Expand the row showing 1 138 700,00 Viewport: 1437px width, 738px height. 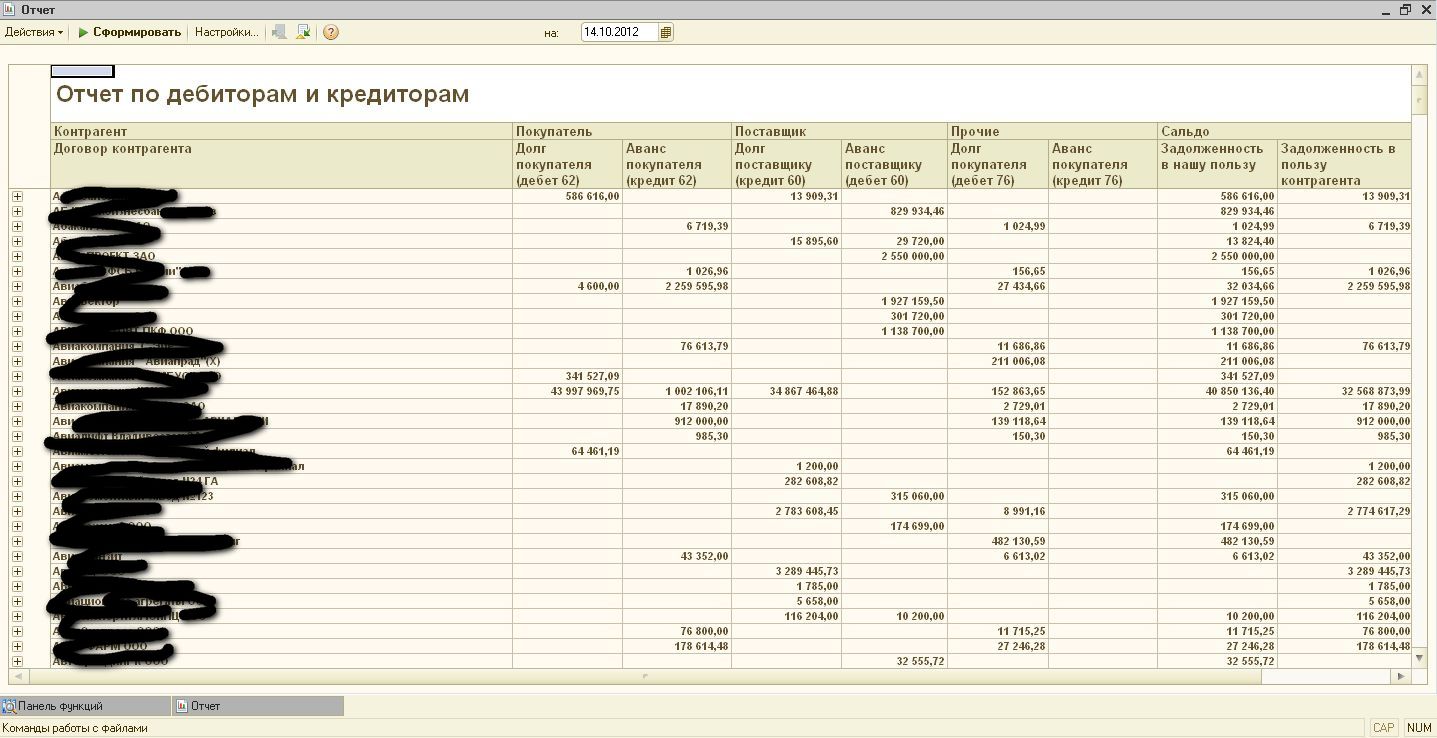tap(17, 331)
